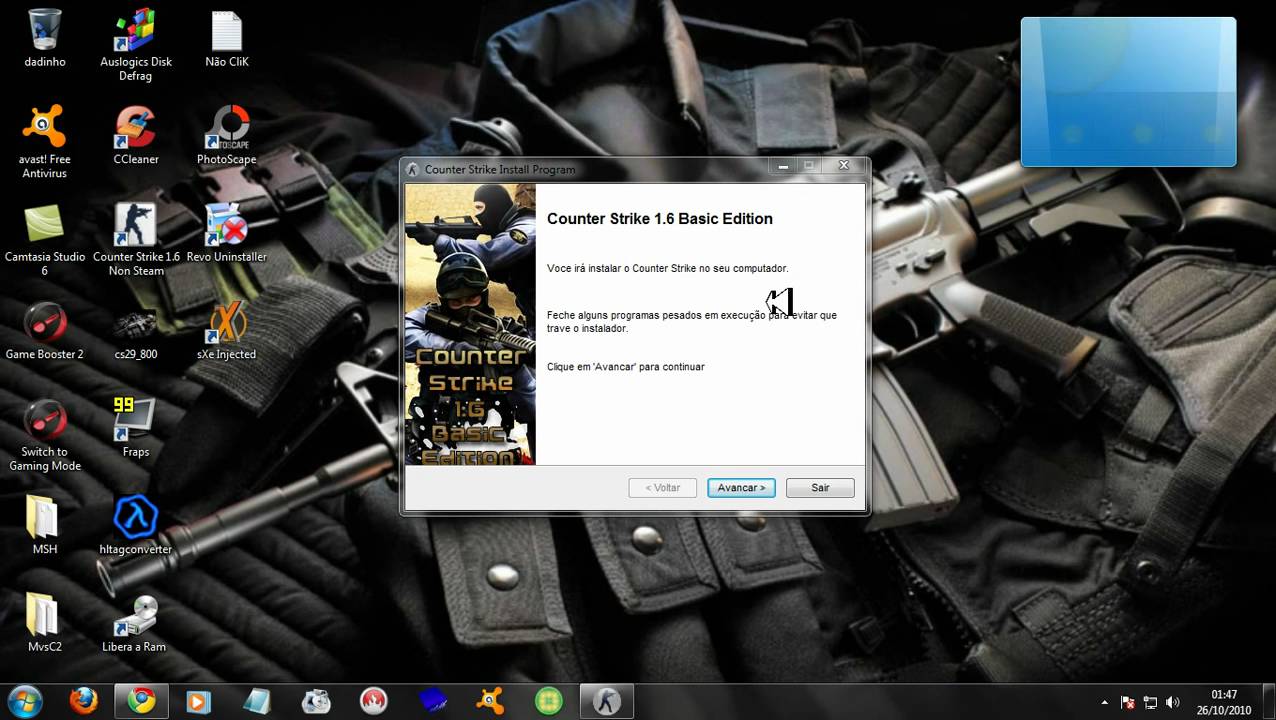This screenshot has height=720, width=1276.
Task: Open Windows Media Player taskbar icon
Action: (x=197, y=701)
